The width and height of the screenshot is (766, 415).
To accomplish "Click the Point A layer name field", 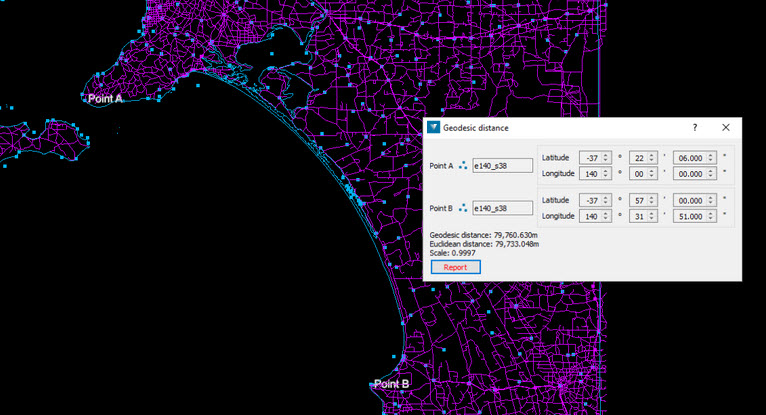I will 502,166.
